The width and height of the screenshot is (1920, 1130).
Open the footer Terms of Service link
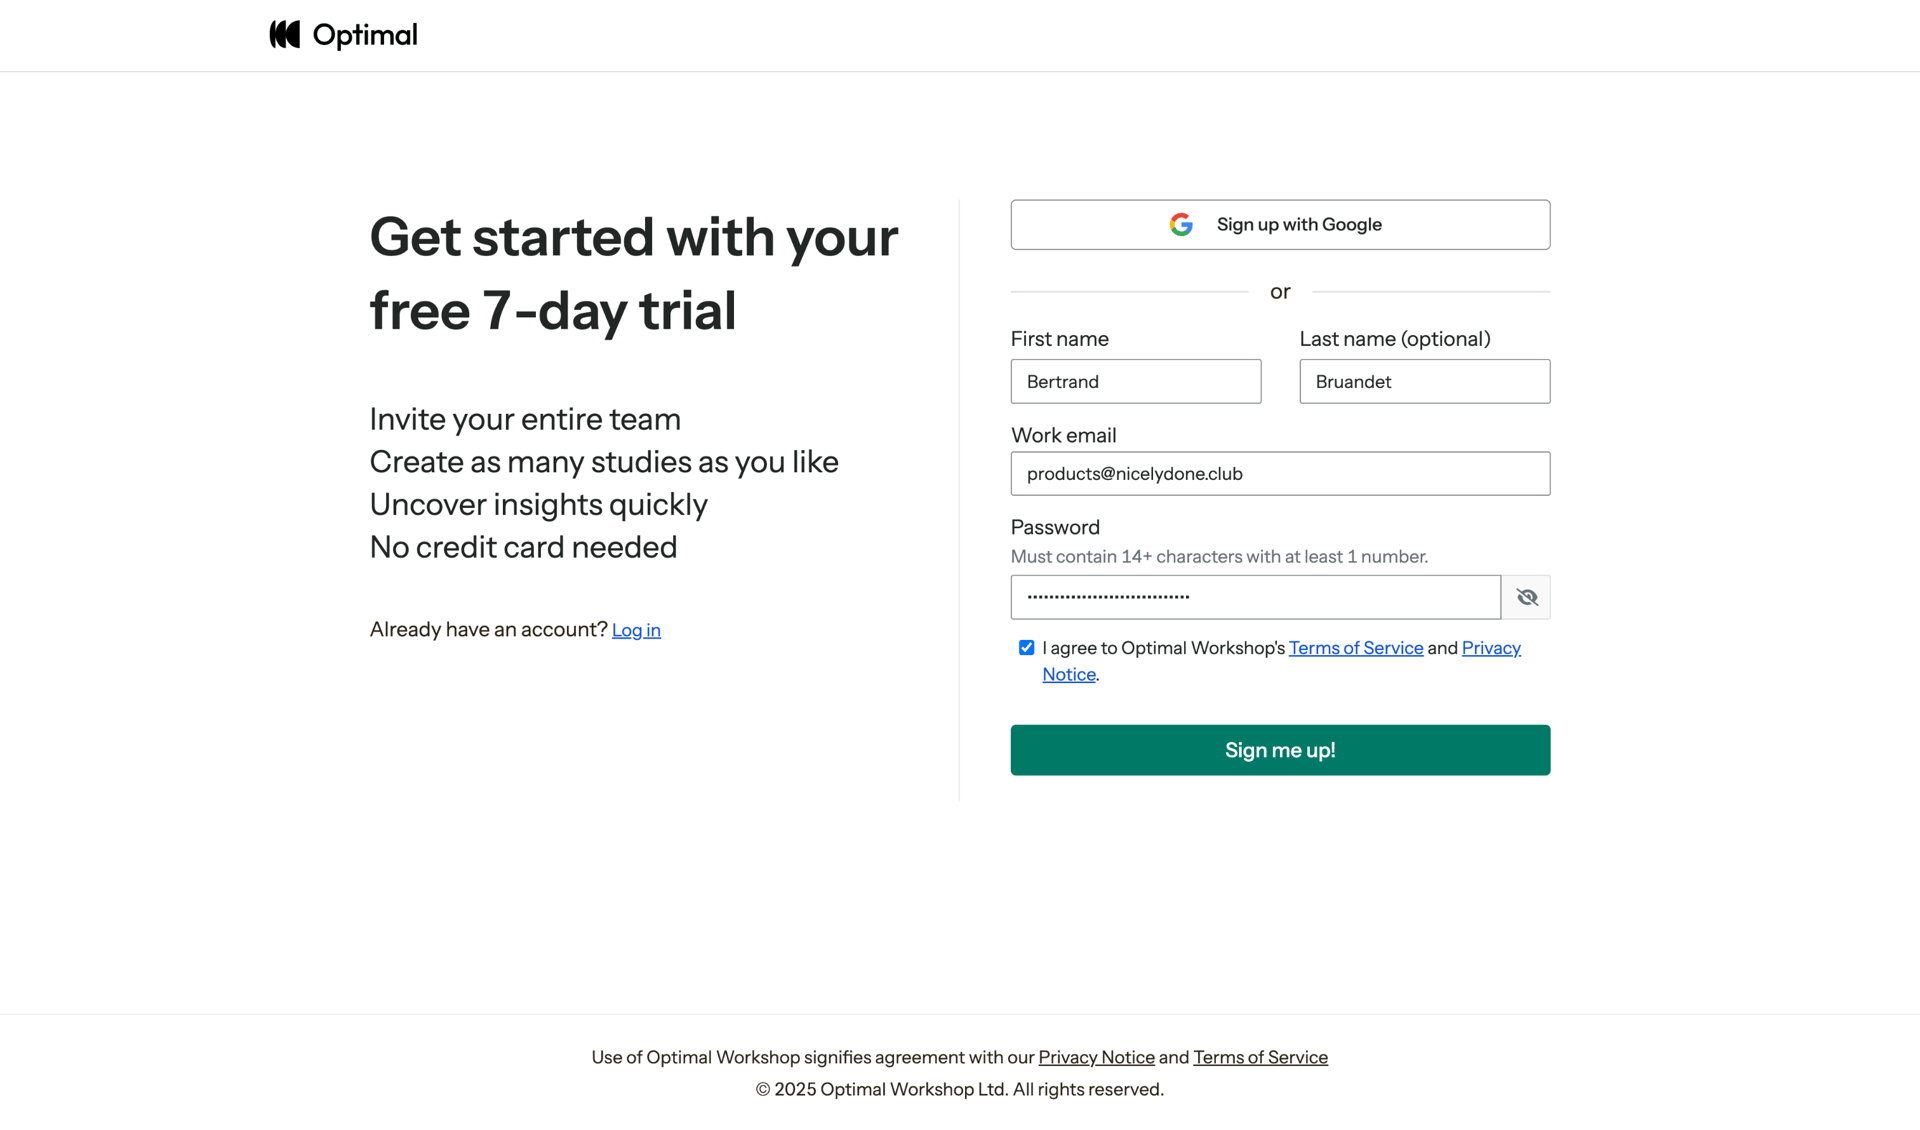[x=1260, y=1057]
